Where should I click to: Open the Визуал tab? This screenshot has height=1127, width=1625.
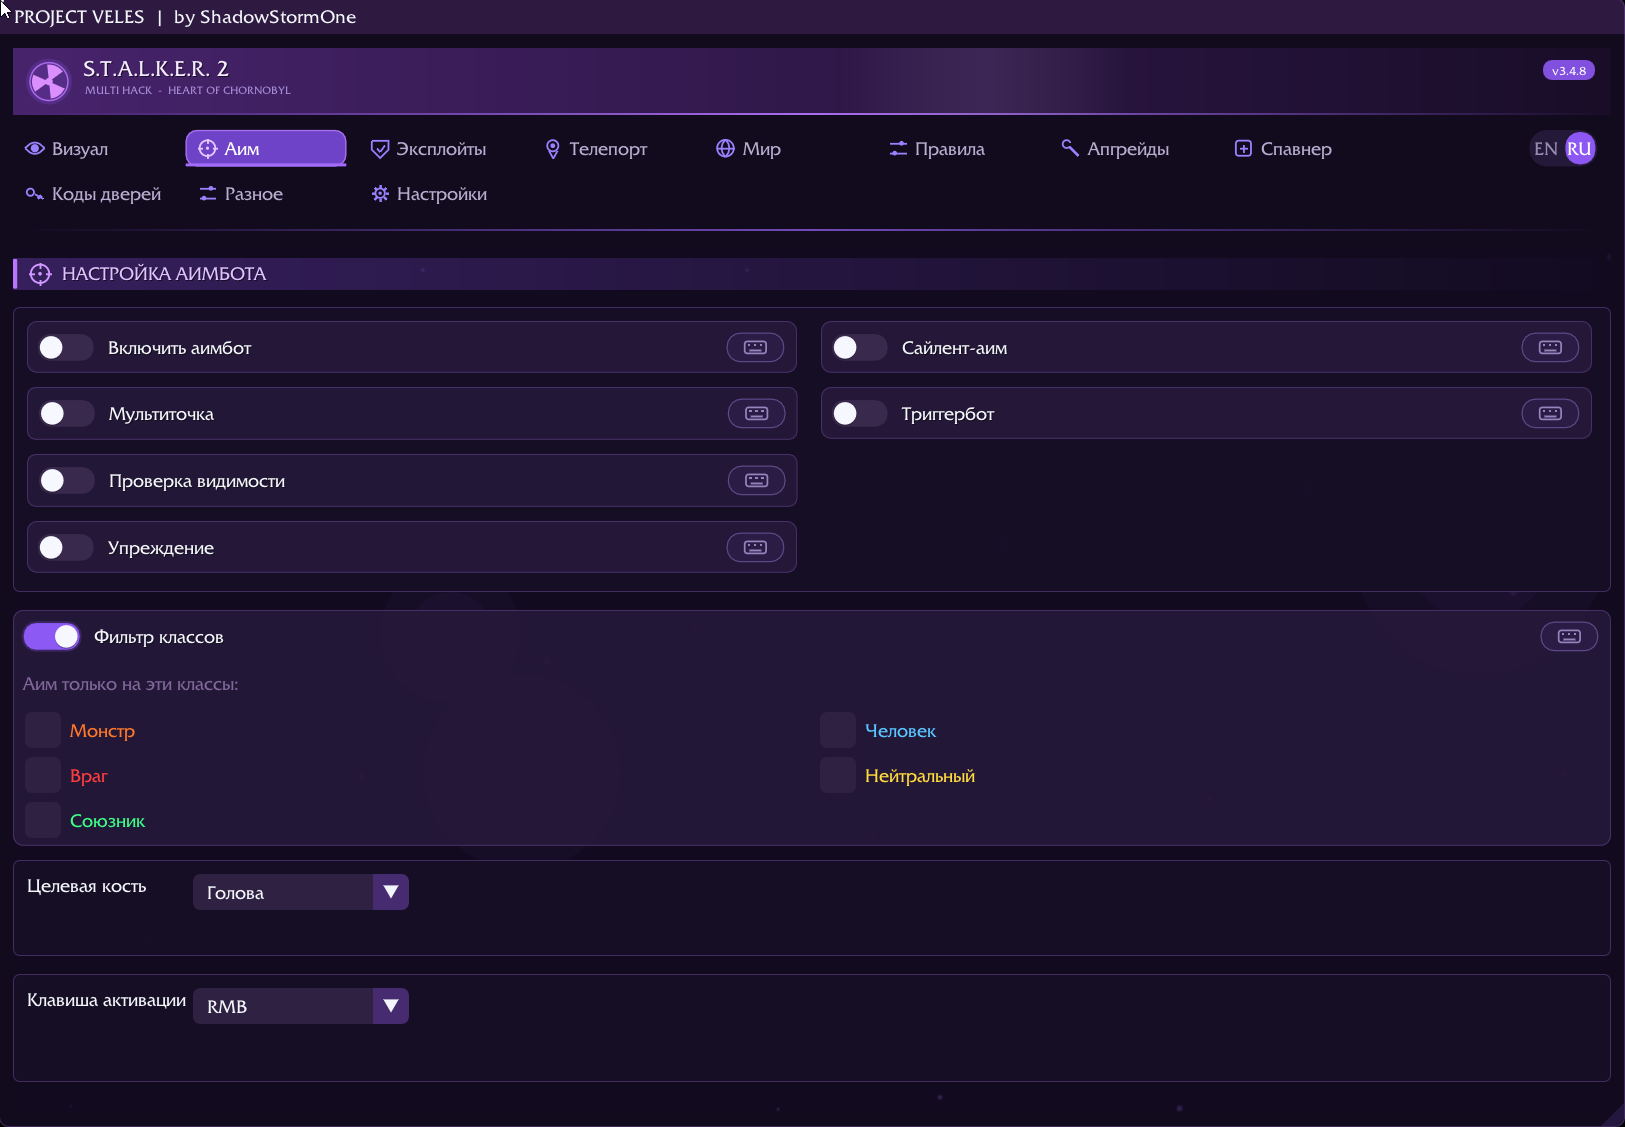tap(67, 149)
